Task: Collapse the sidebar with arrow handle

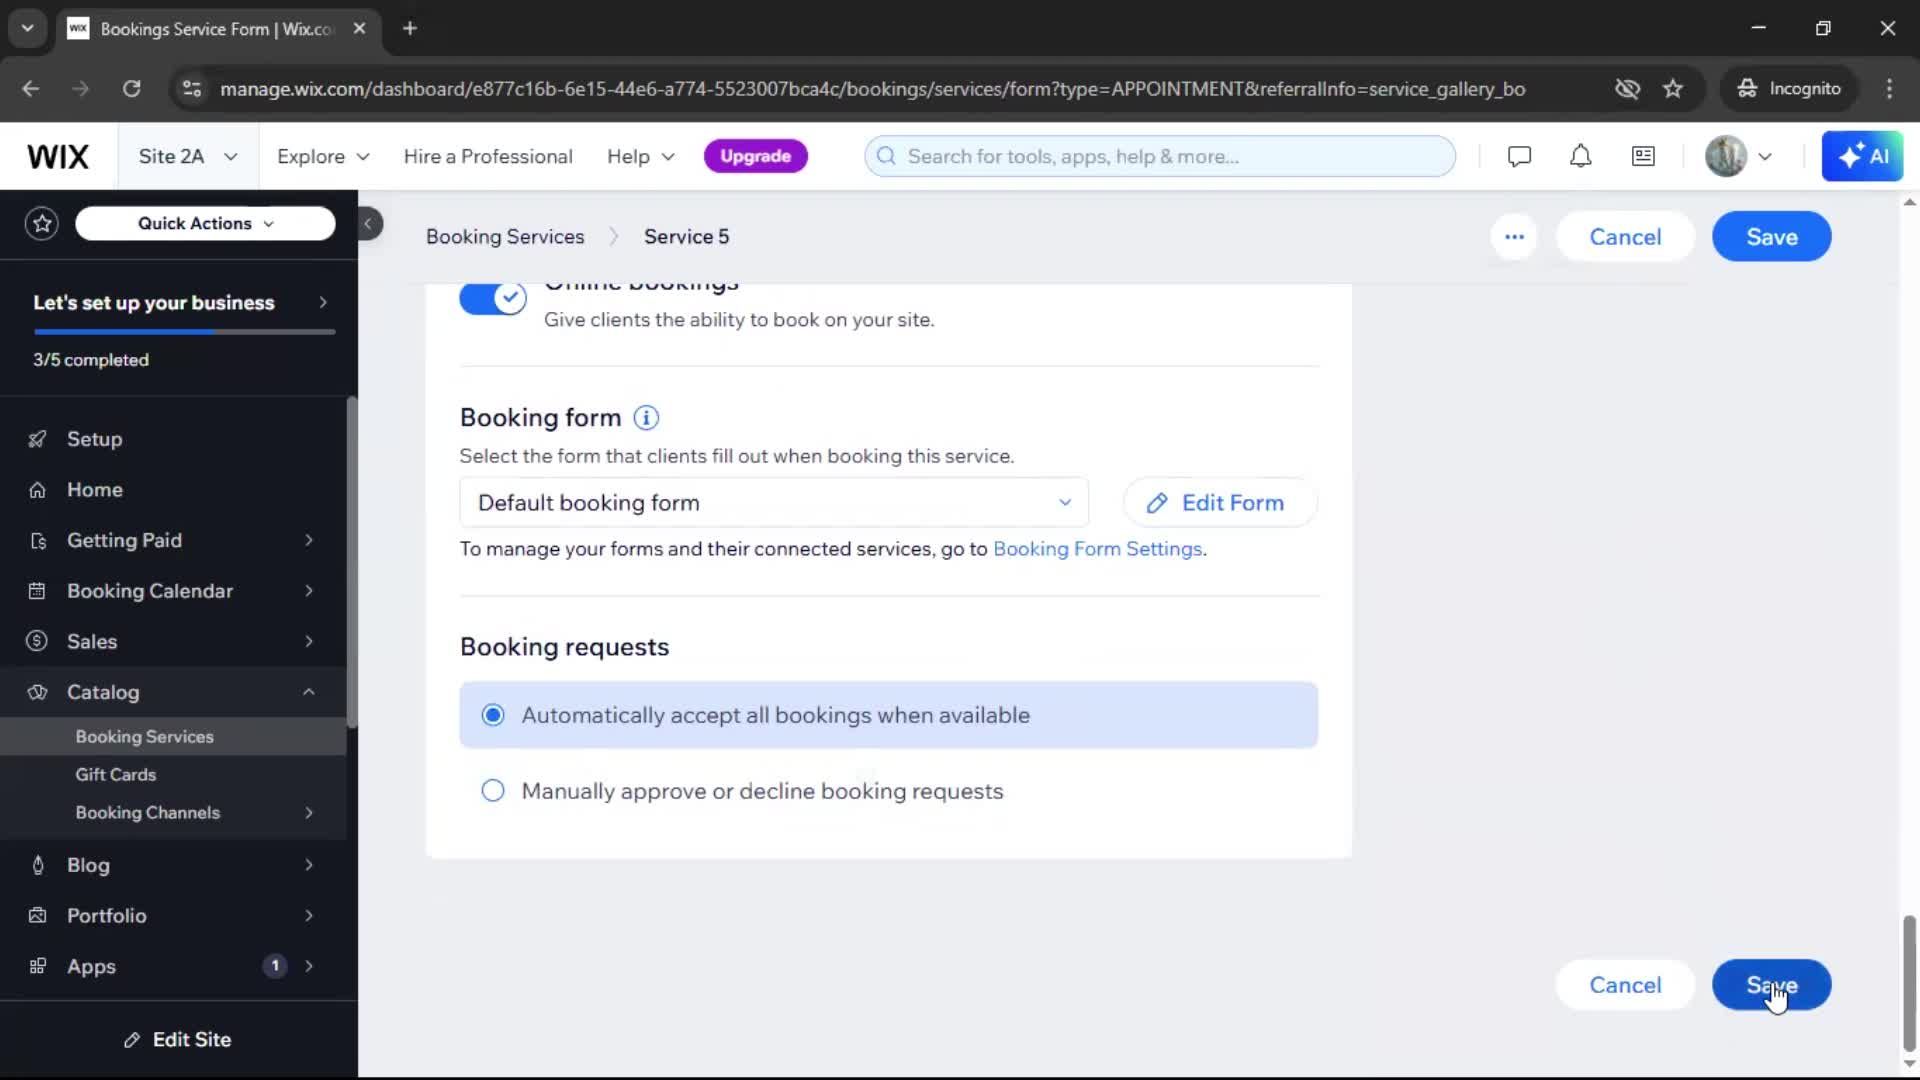Action: click(368, 224)
